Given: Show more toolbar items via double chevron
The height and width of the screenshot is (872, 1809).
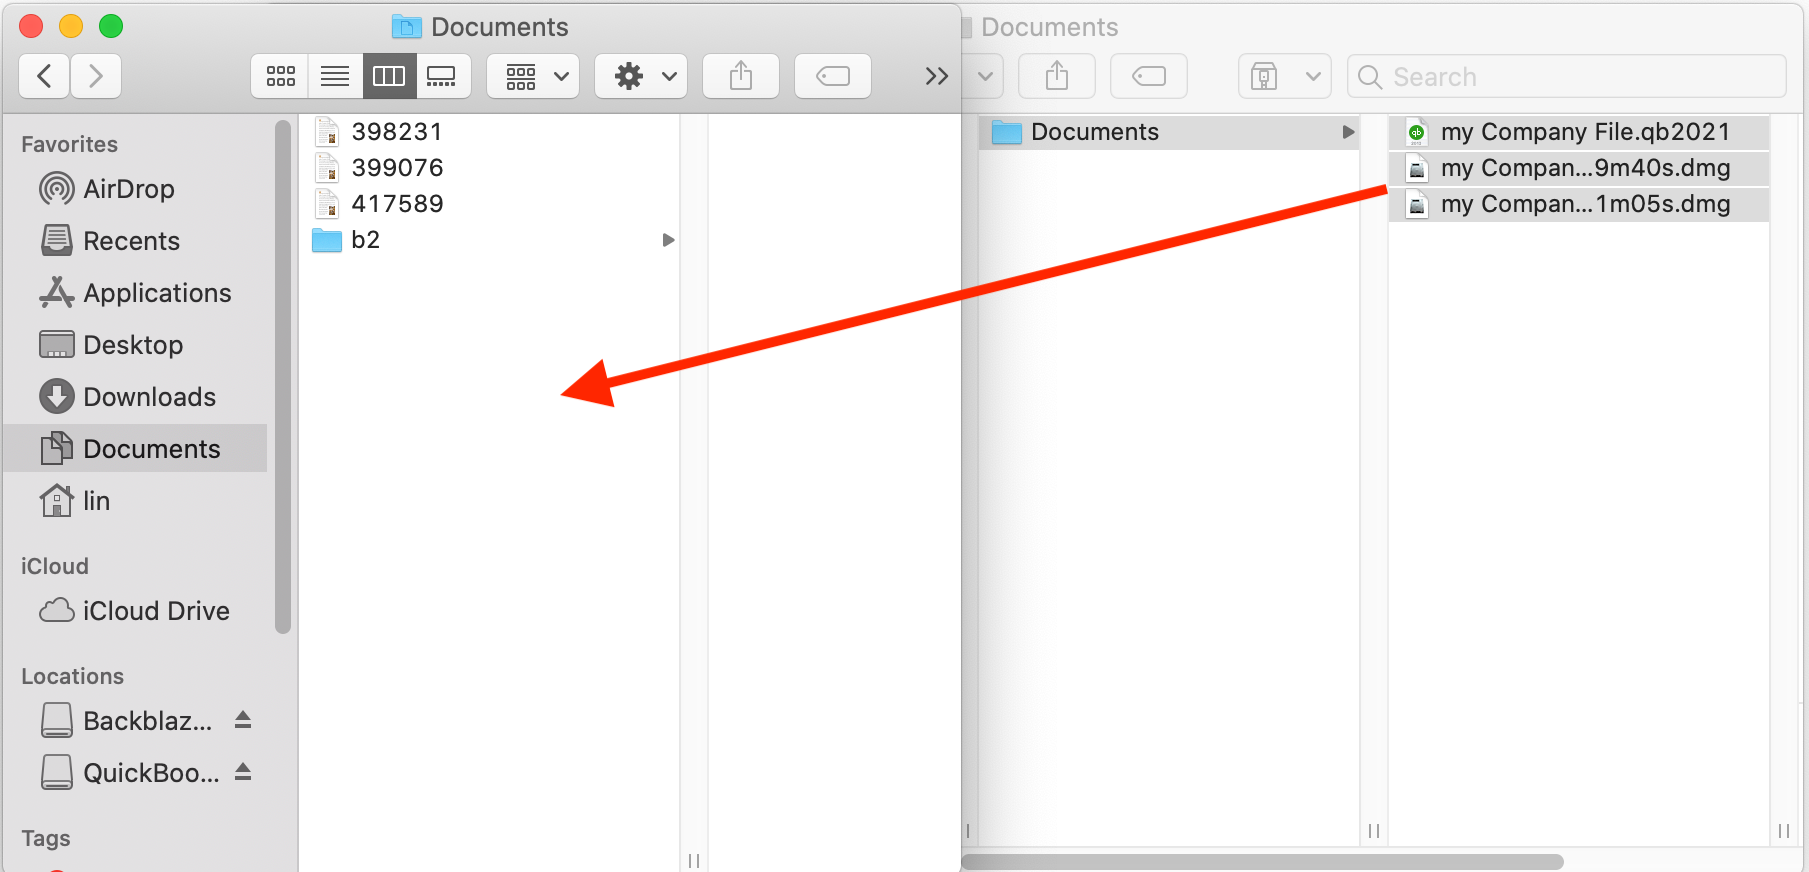Looking at the screenshot, I should (936, 76).
